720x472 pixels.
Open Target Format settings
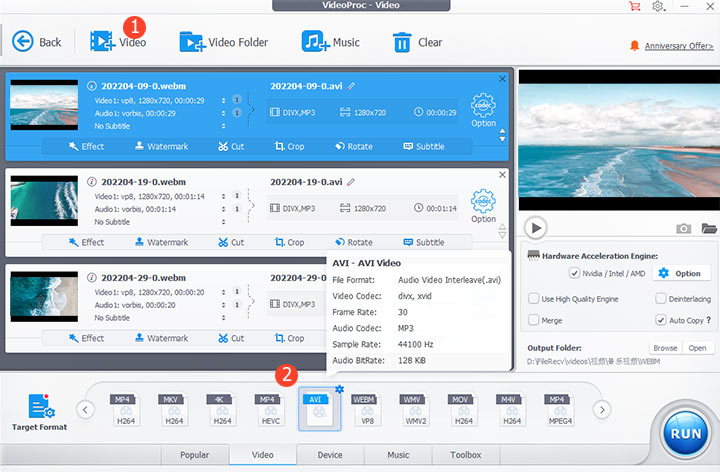(x=40, y=412)
